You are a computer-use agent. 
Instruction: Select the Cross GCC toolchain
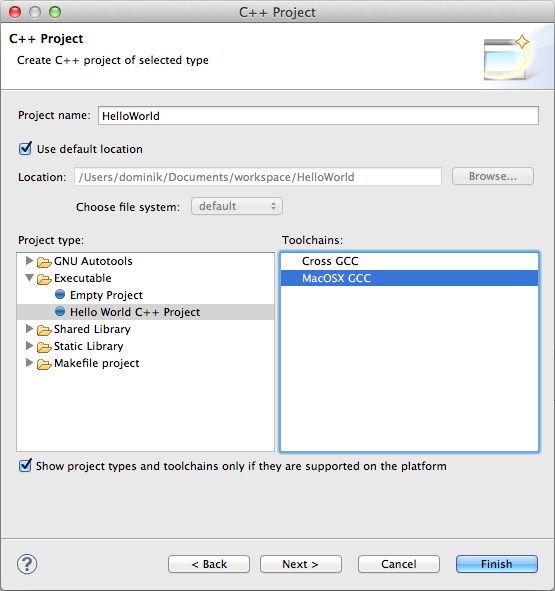[x=409, y=261]
